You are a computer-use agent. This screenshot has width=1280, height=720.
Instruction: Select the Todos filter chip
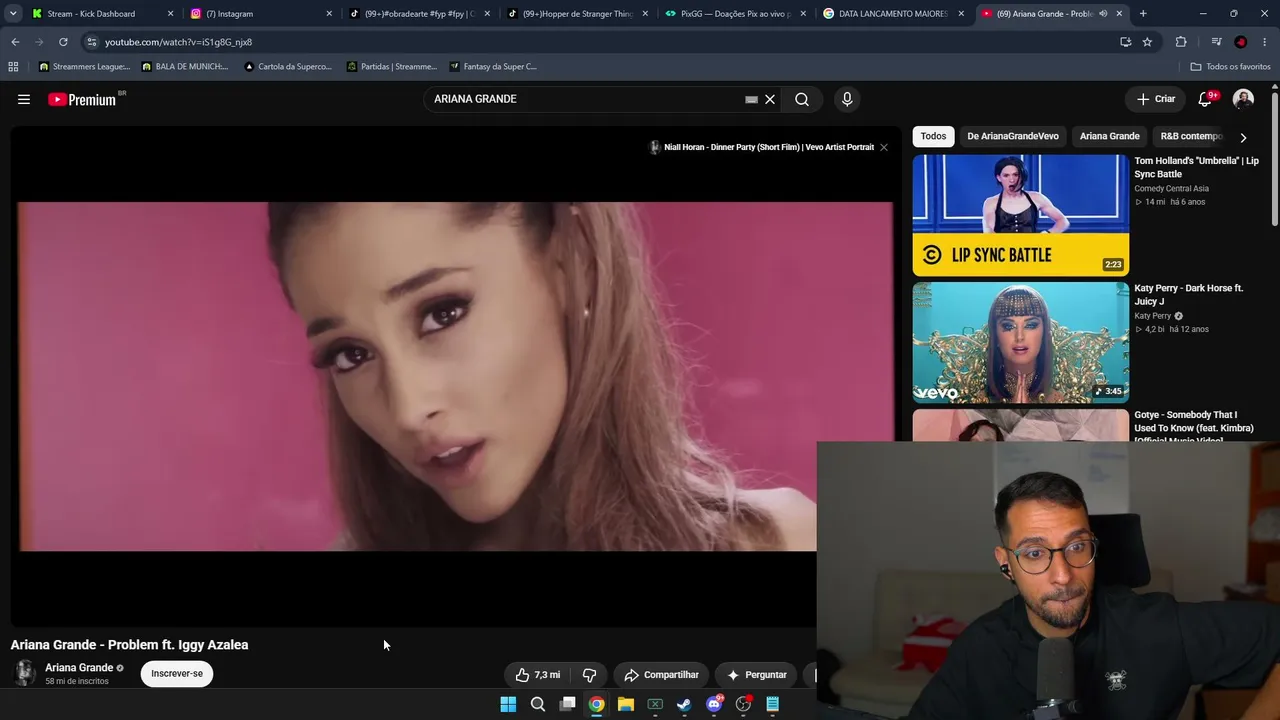pos(933,136)
